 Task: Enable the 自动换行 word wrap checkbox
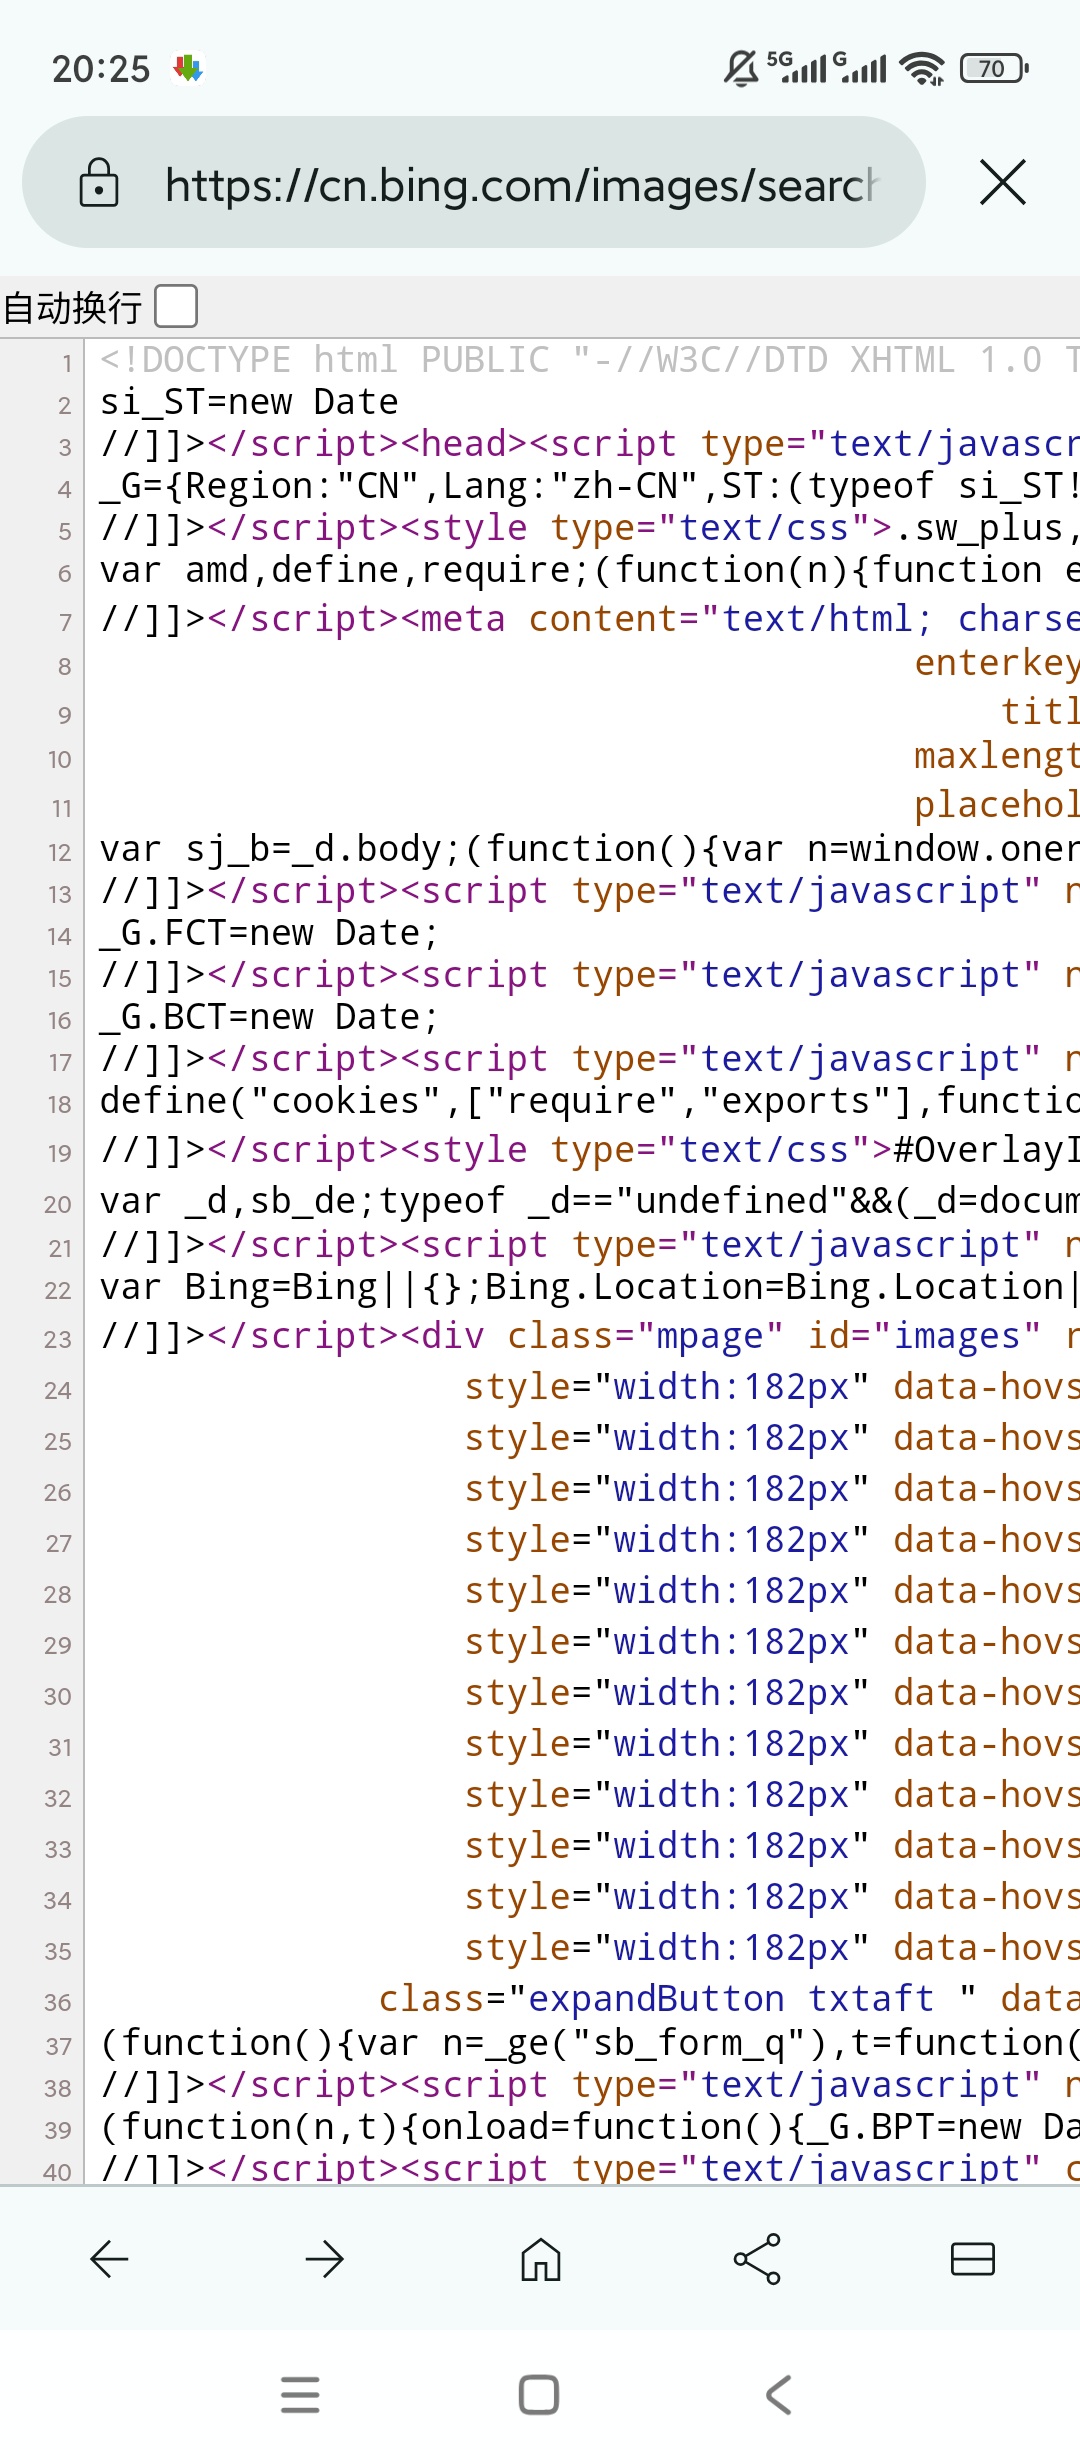(x=176, y=306)
